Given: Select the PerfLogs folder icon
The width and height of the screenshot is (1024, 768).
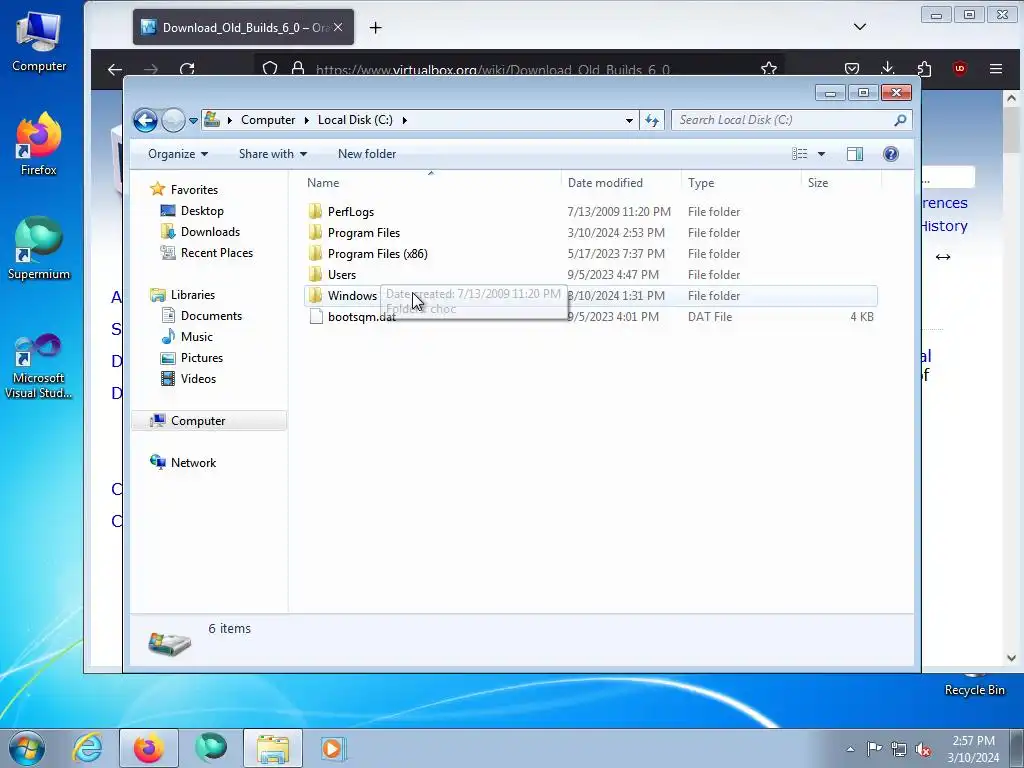Looking at the screenshot, I should point(315,212).
